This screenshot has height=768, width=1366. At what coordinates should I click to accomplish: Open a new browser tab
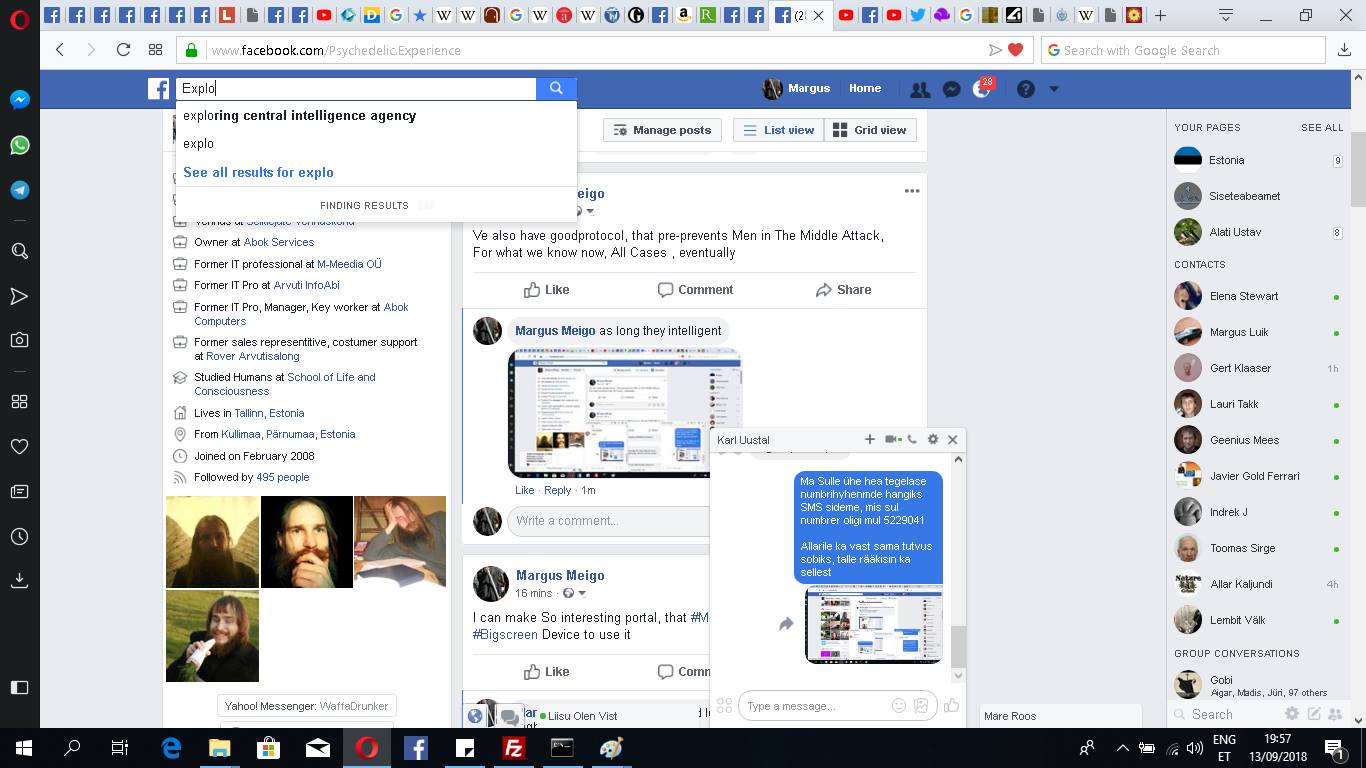point(1160,15)
